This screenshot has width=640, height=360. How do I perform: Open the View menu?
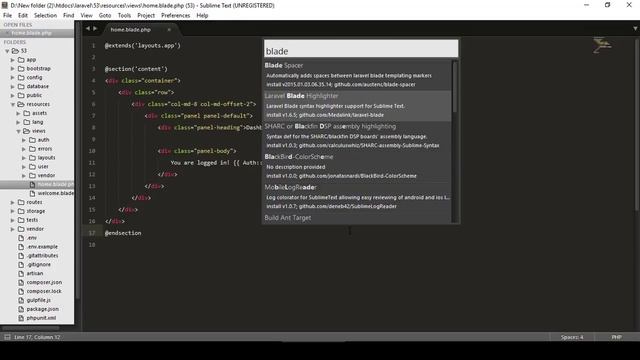pyautogui.click(x=87, y=16)
